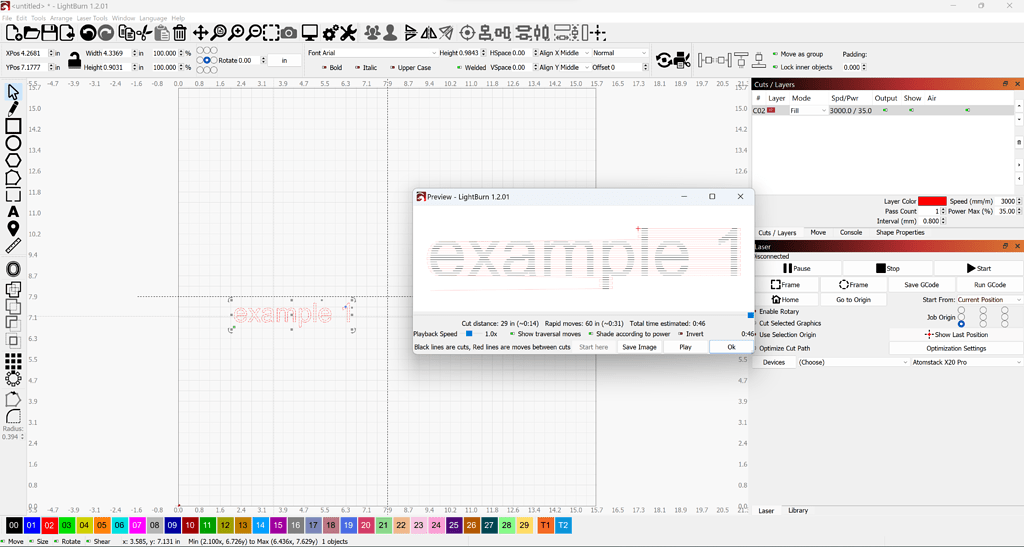Switch to the Shape Properties tab
The width and height of the screenshot is (1024, 547).
pos(900,232)
